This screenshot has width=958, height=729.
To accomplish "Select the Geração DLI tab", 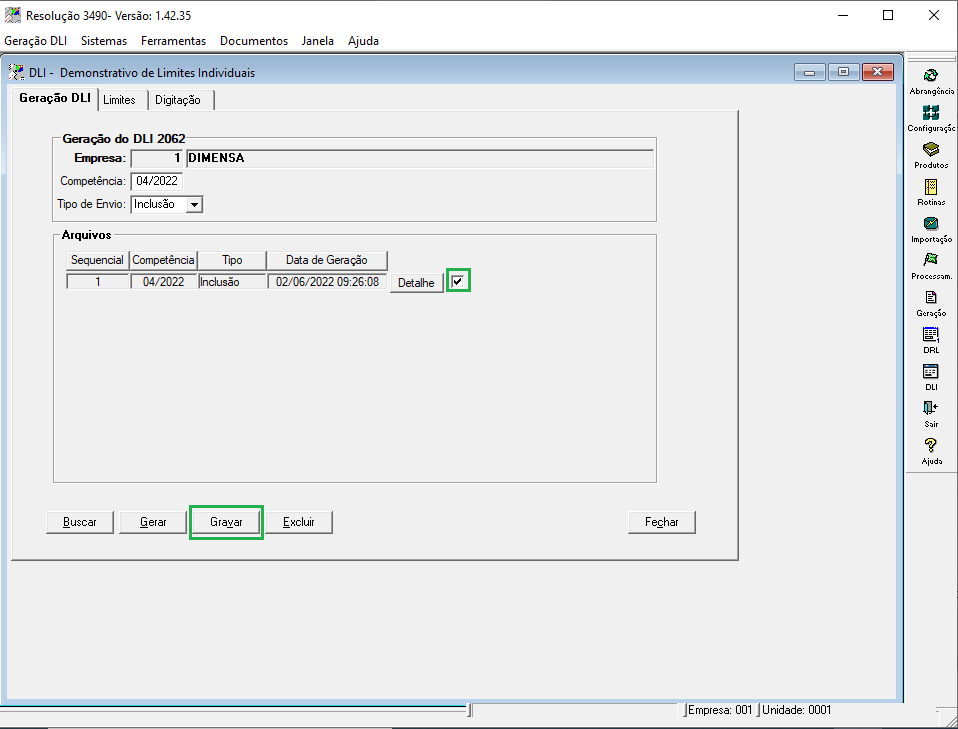I will (x=55, y=98).
